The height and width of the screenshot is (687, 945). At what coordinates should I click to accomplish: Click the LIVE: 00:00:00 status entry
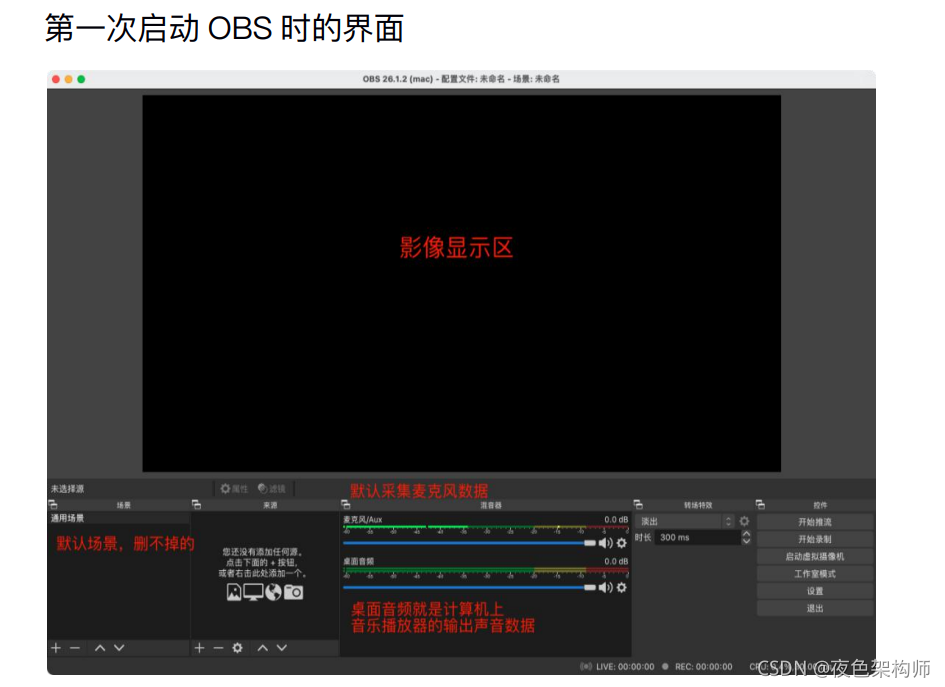coord(617,667)
